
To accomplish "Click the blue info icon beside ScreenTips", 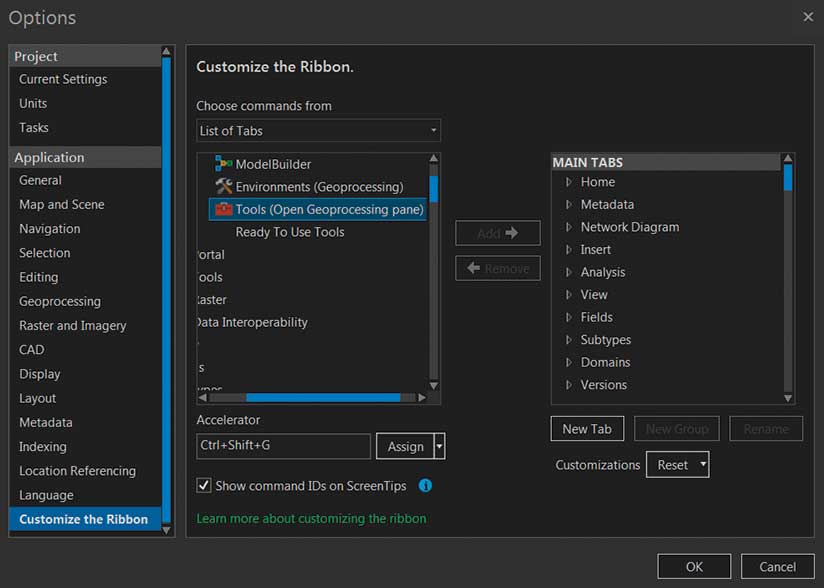I will click(425, 486).
